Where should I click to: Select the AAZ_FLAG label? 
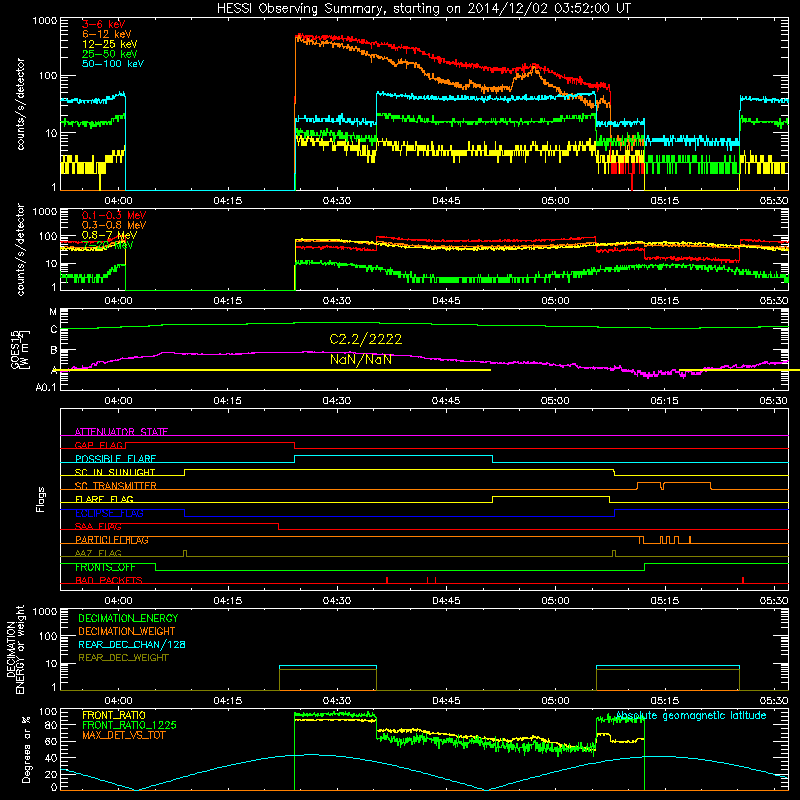click(x=98, y=553)
